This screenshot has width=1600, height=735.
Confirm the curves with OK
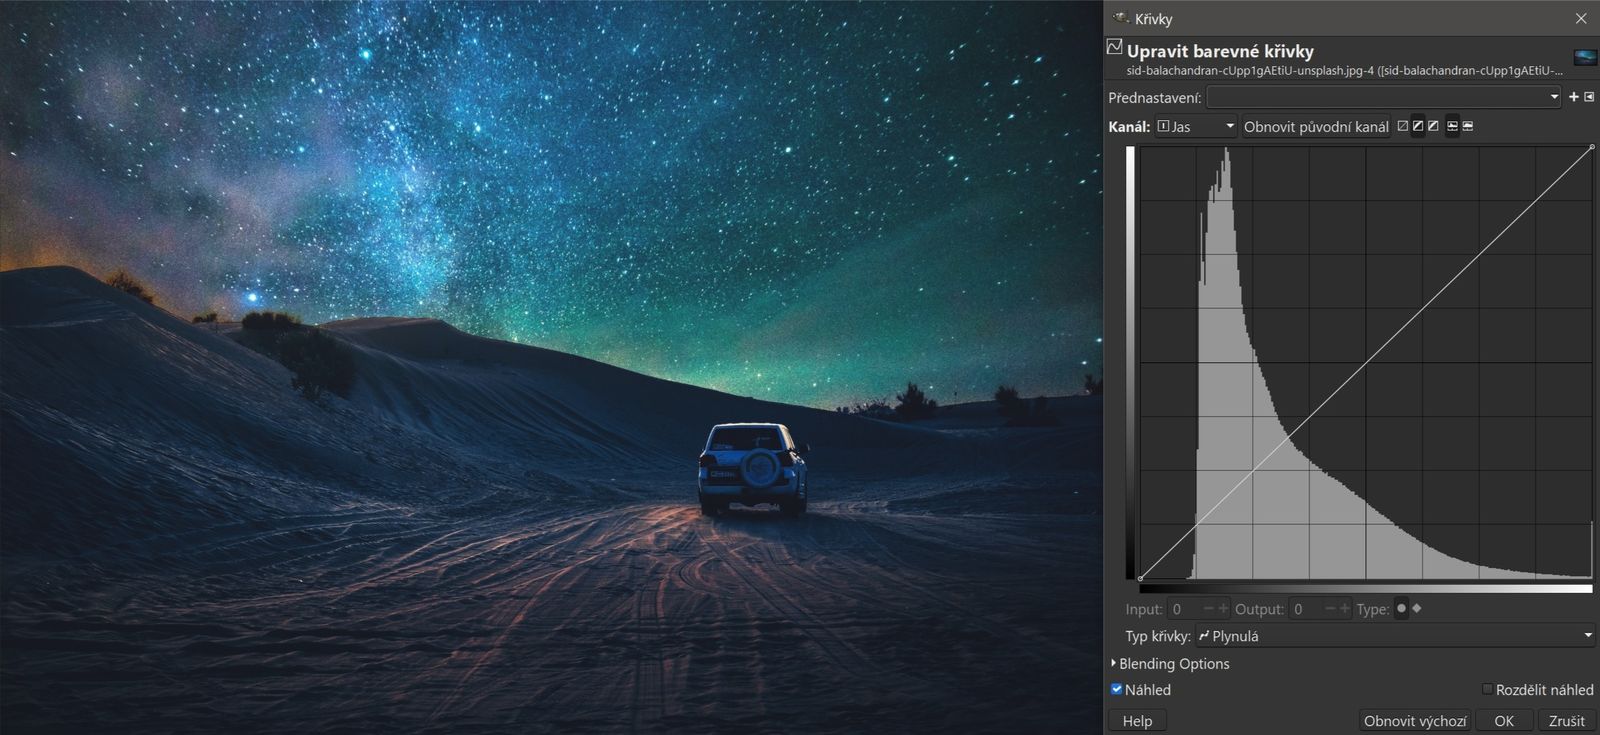tap(1503, 720)
